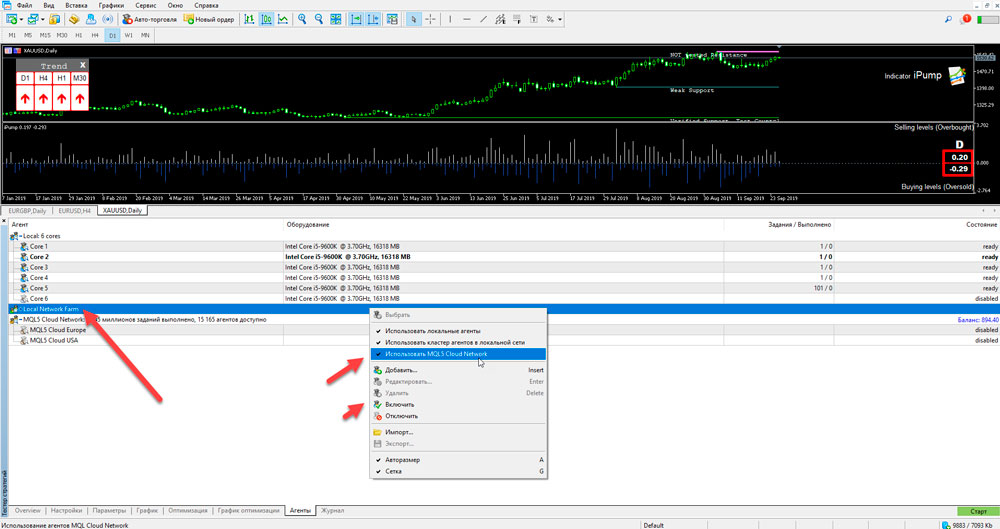Switch chart to line chart view

(x=283, y=19)
